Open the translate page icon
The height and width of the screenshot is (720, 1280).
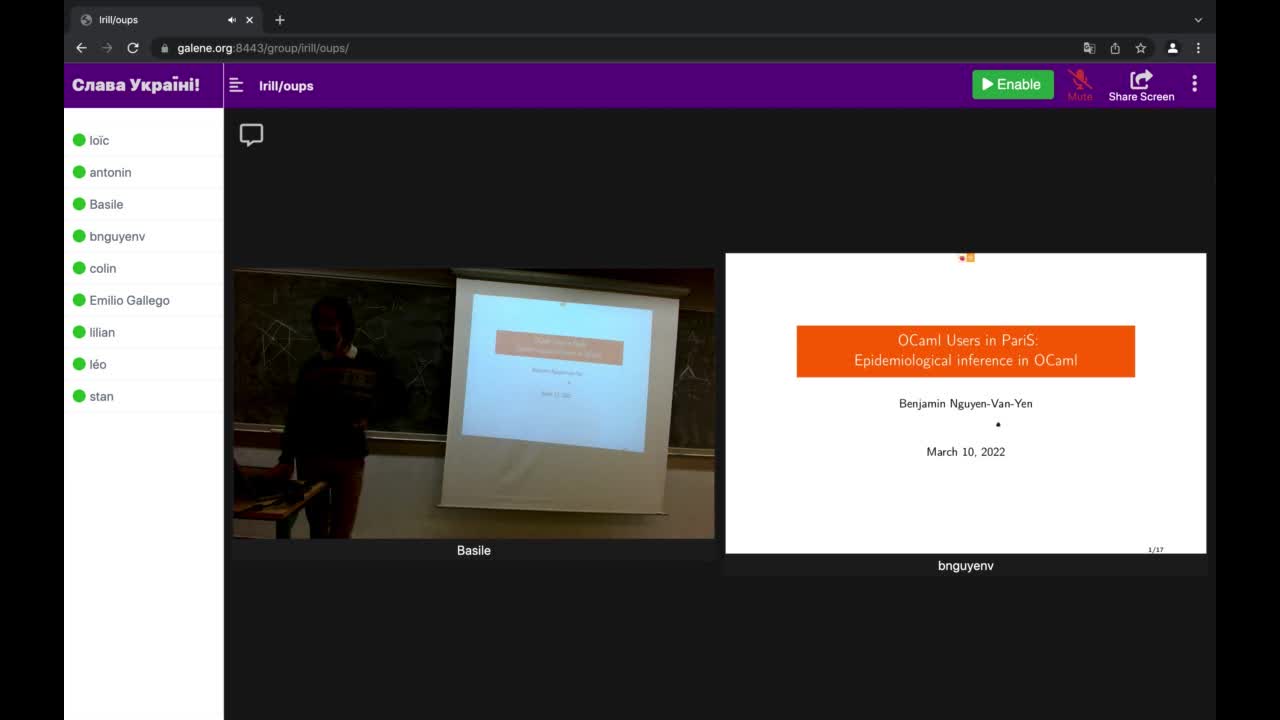point(1089,48)
